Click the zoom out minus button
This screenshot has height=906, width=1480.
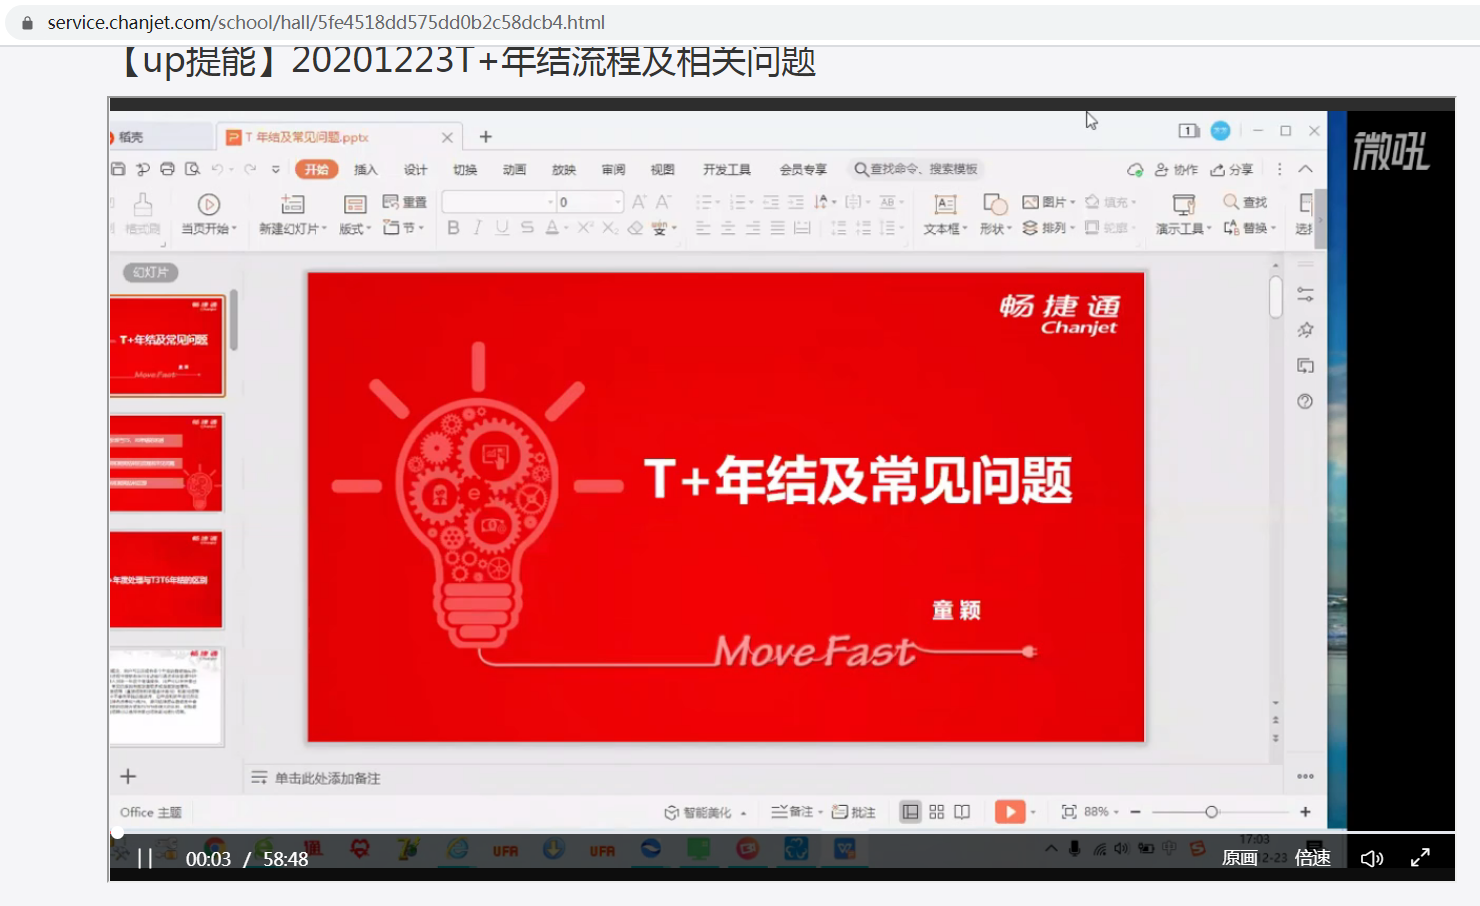pyautogui.click(x=1135, y=812)
